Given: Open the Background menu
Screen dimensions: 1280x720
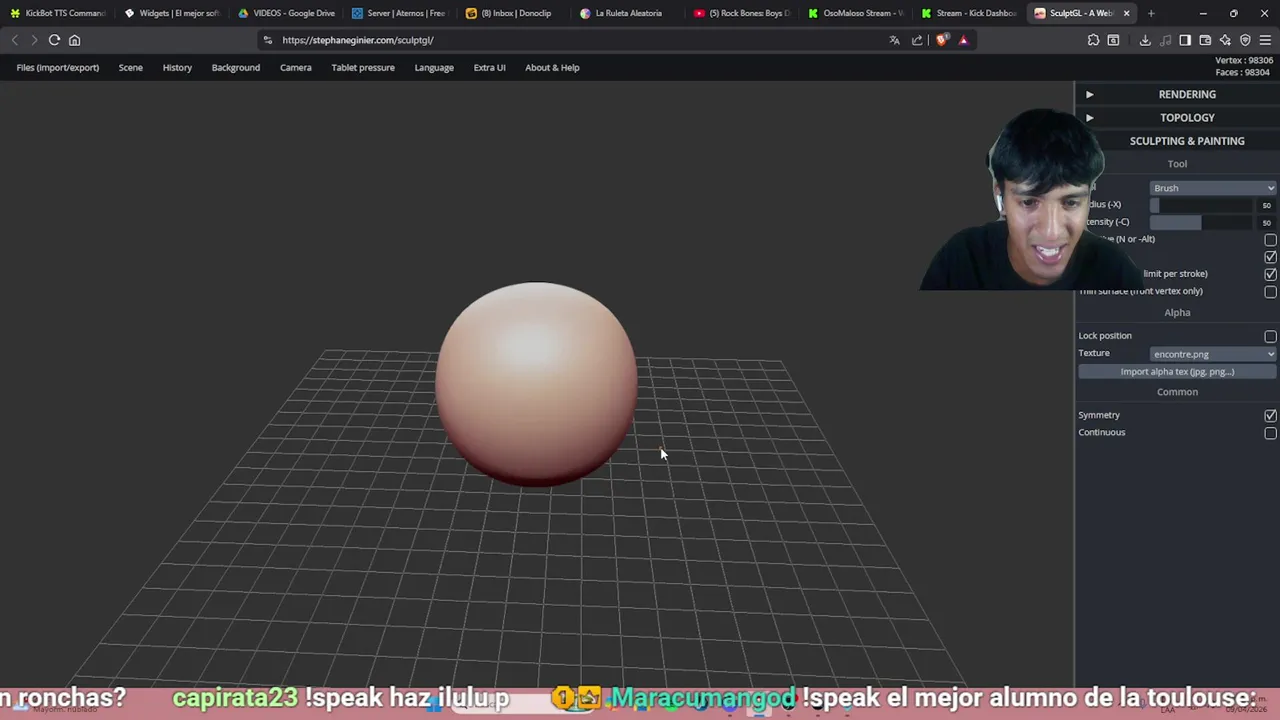Looking at the screenshot, I should 236,68.
